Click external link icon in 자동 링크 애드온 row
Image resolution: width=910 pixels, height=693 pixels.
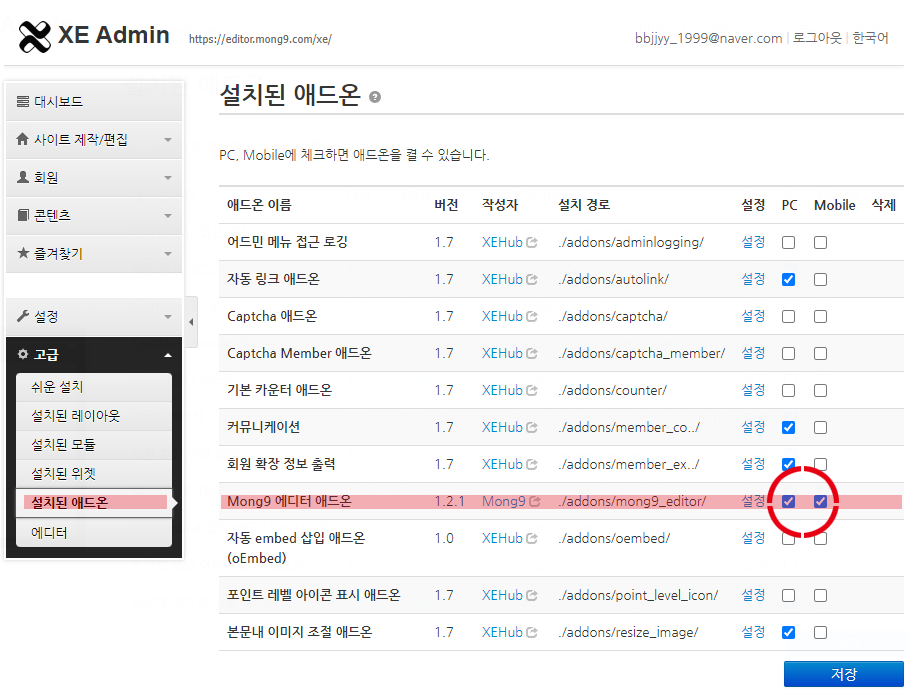532,280
